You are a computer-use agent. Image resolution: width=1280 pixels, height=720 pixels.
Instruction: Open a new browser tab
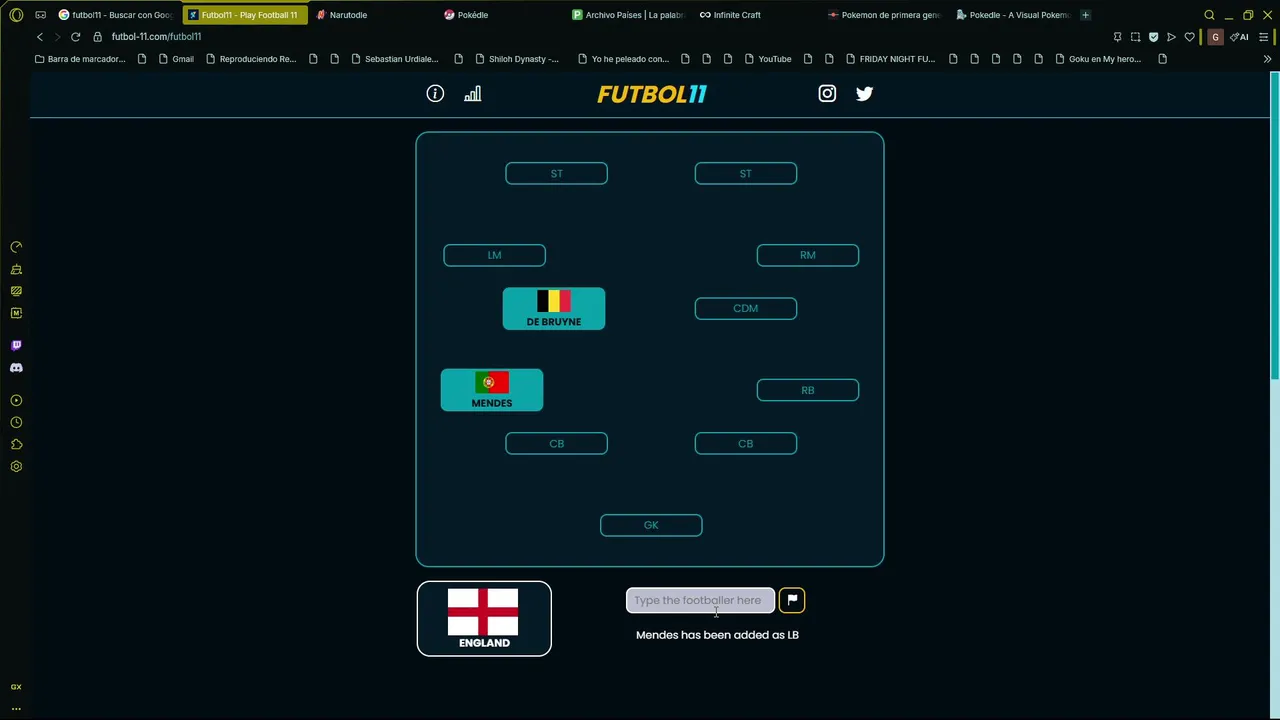[1085, 15]
